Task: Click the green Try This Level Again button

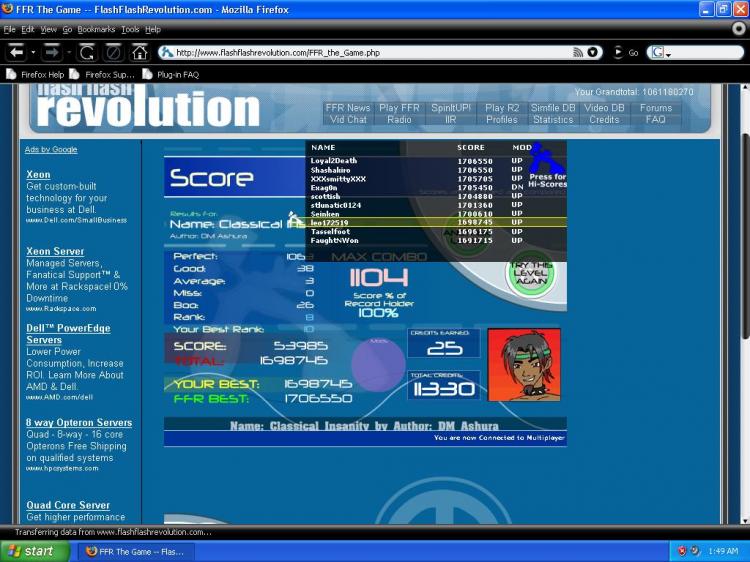Action: [530, 274]
